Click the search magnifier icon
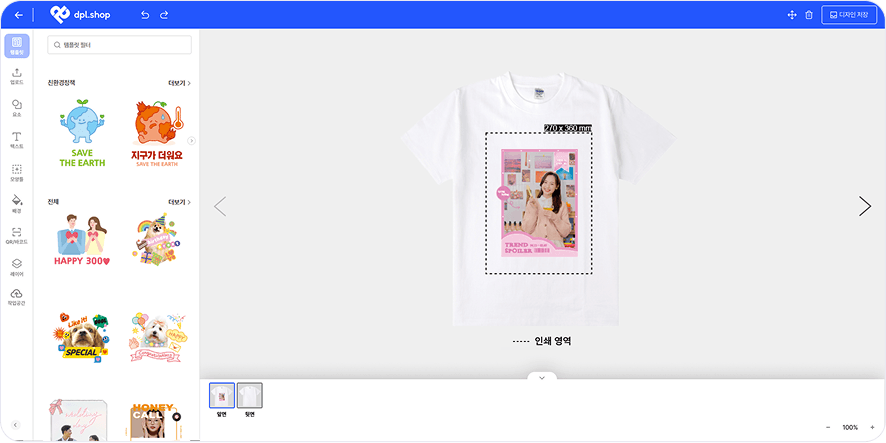The width and height of the screenshot is (886, 443). click(57, 45)
